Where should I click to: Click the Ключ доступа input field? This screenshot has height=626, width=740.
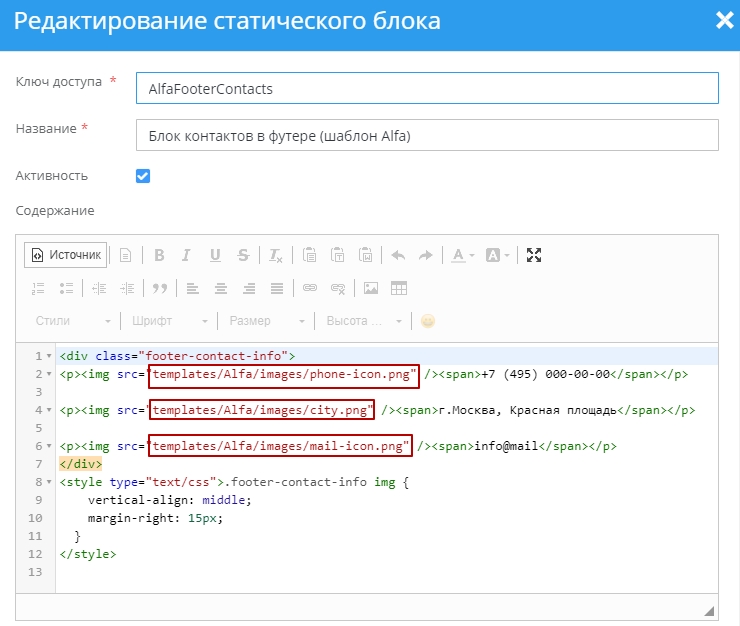tap(427, 88)
